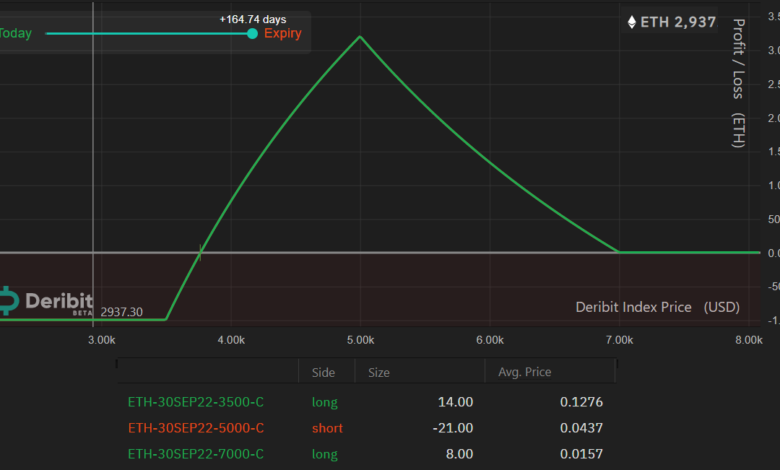780x470 pixels.
Task: Click the average price 0.1276
Action: [581, 402]
